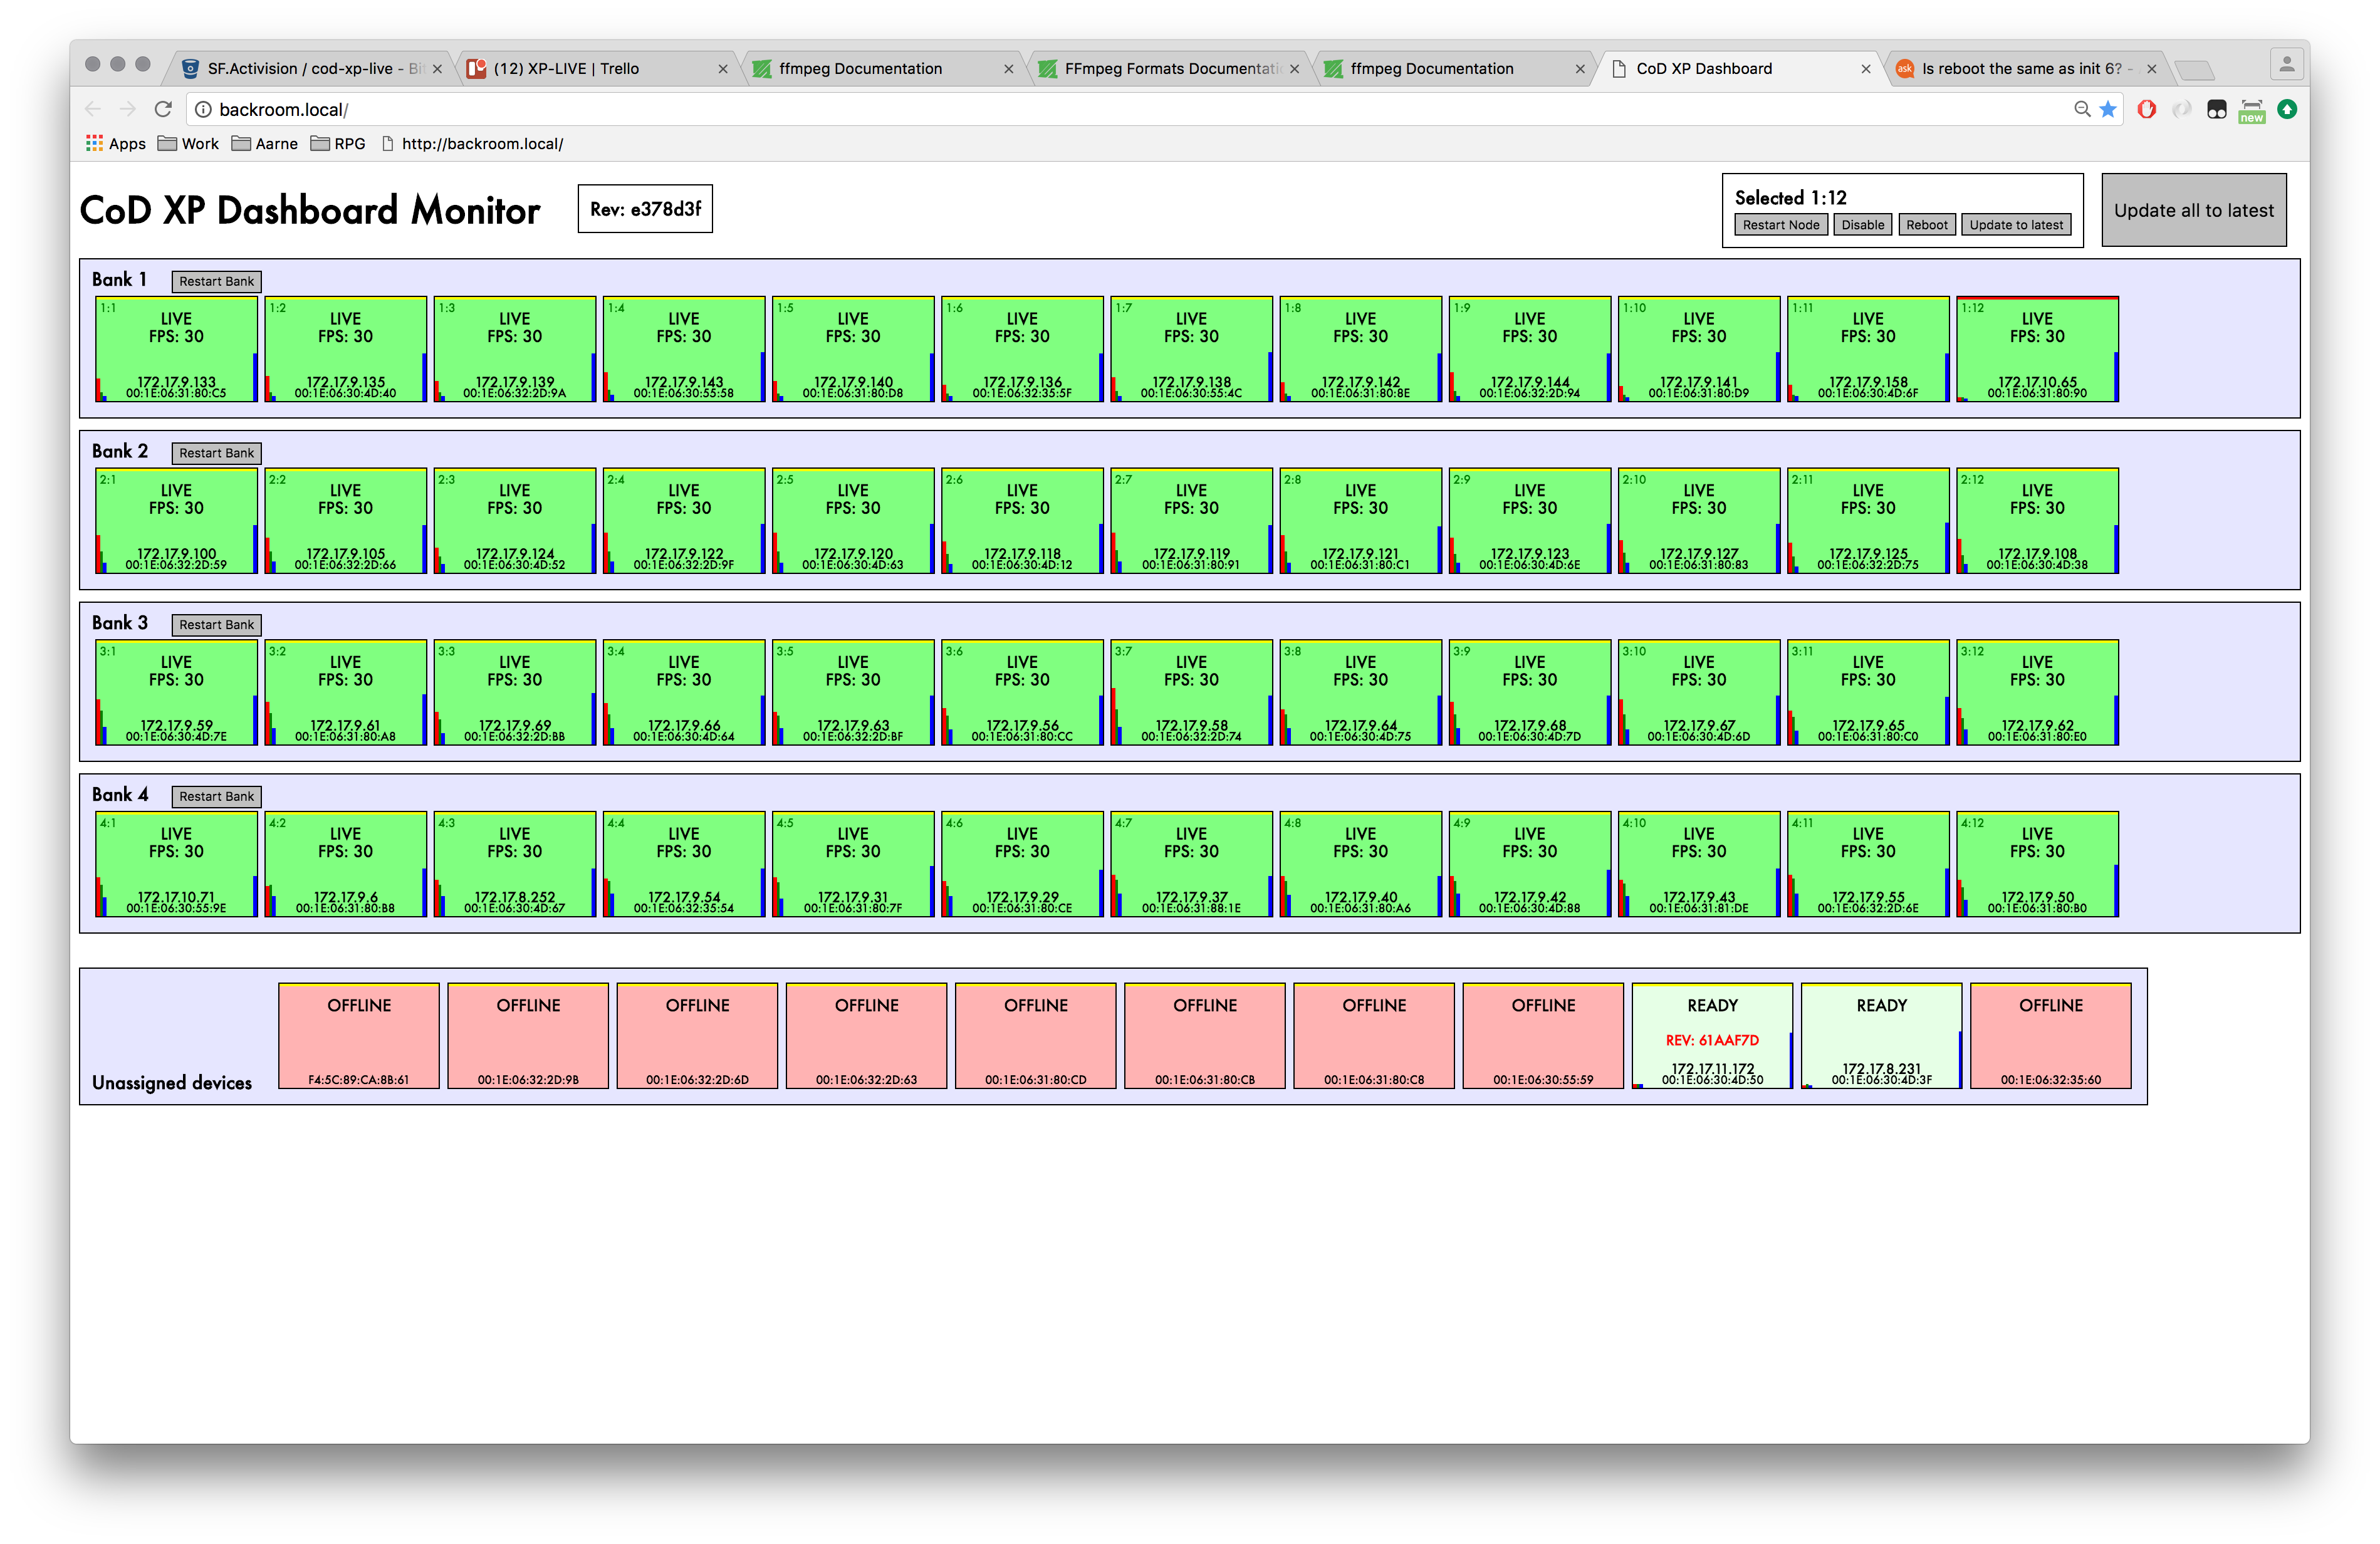Click the Unassigned devices label
The width and height of the screenshot is (2380, 1544).
click(172, 1083)
